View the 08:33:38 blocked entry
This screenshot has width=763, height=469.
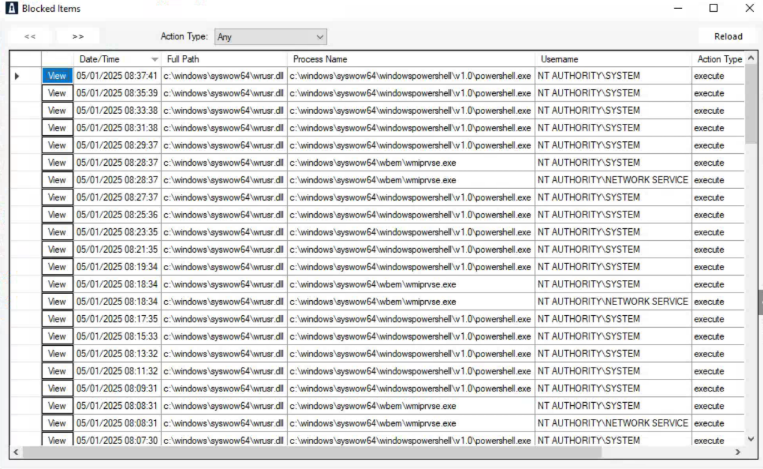pyautogui.click(x=57, y=110)
